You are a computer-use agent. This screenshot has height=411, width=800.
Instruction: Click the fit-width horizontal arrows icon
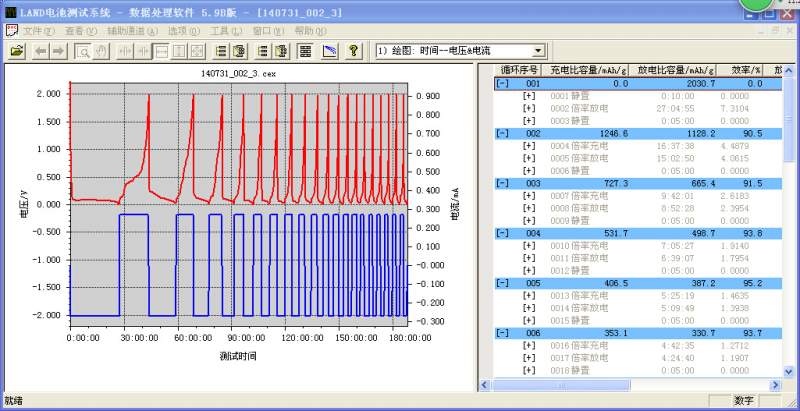pos(161,51)
